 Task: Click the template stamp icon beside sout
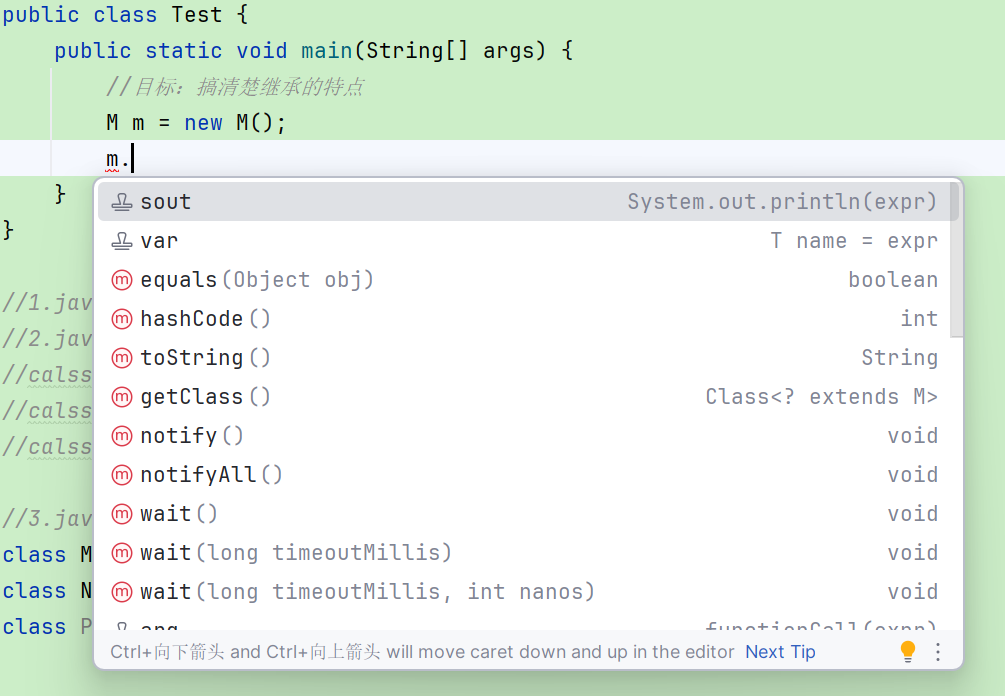[122, 203]
